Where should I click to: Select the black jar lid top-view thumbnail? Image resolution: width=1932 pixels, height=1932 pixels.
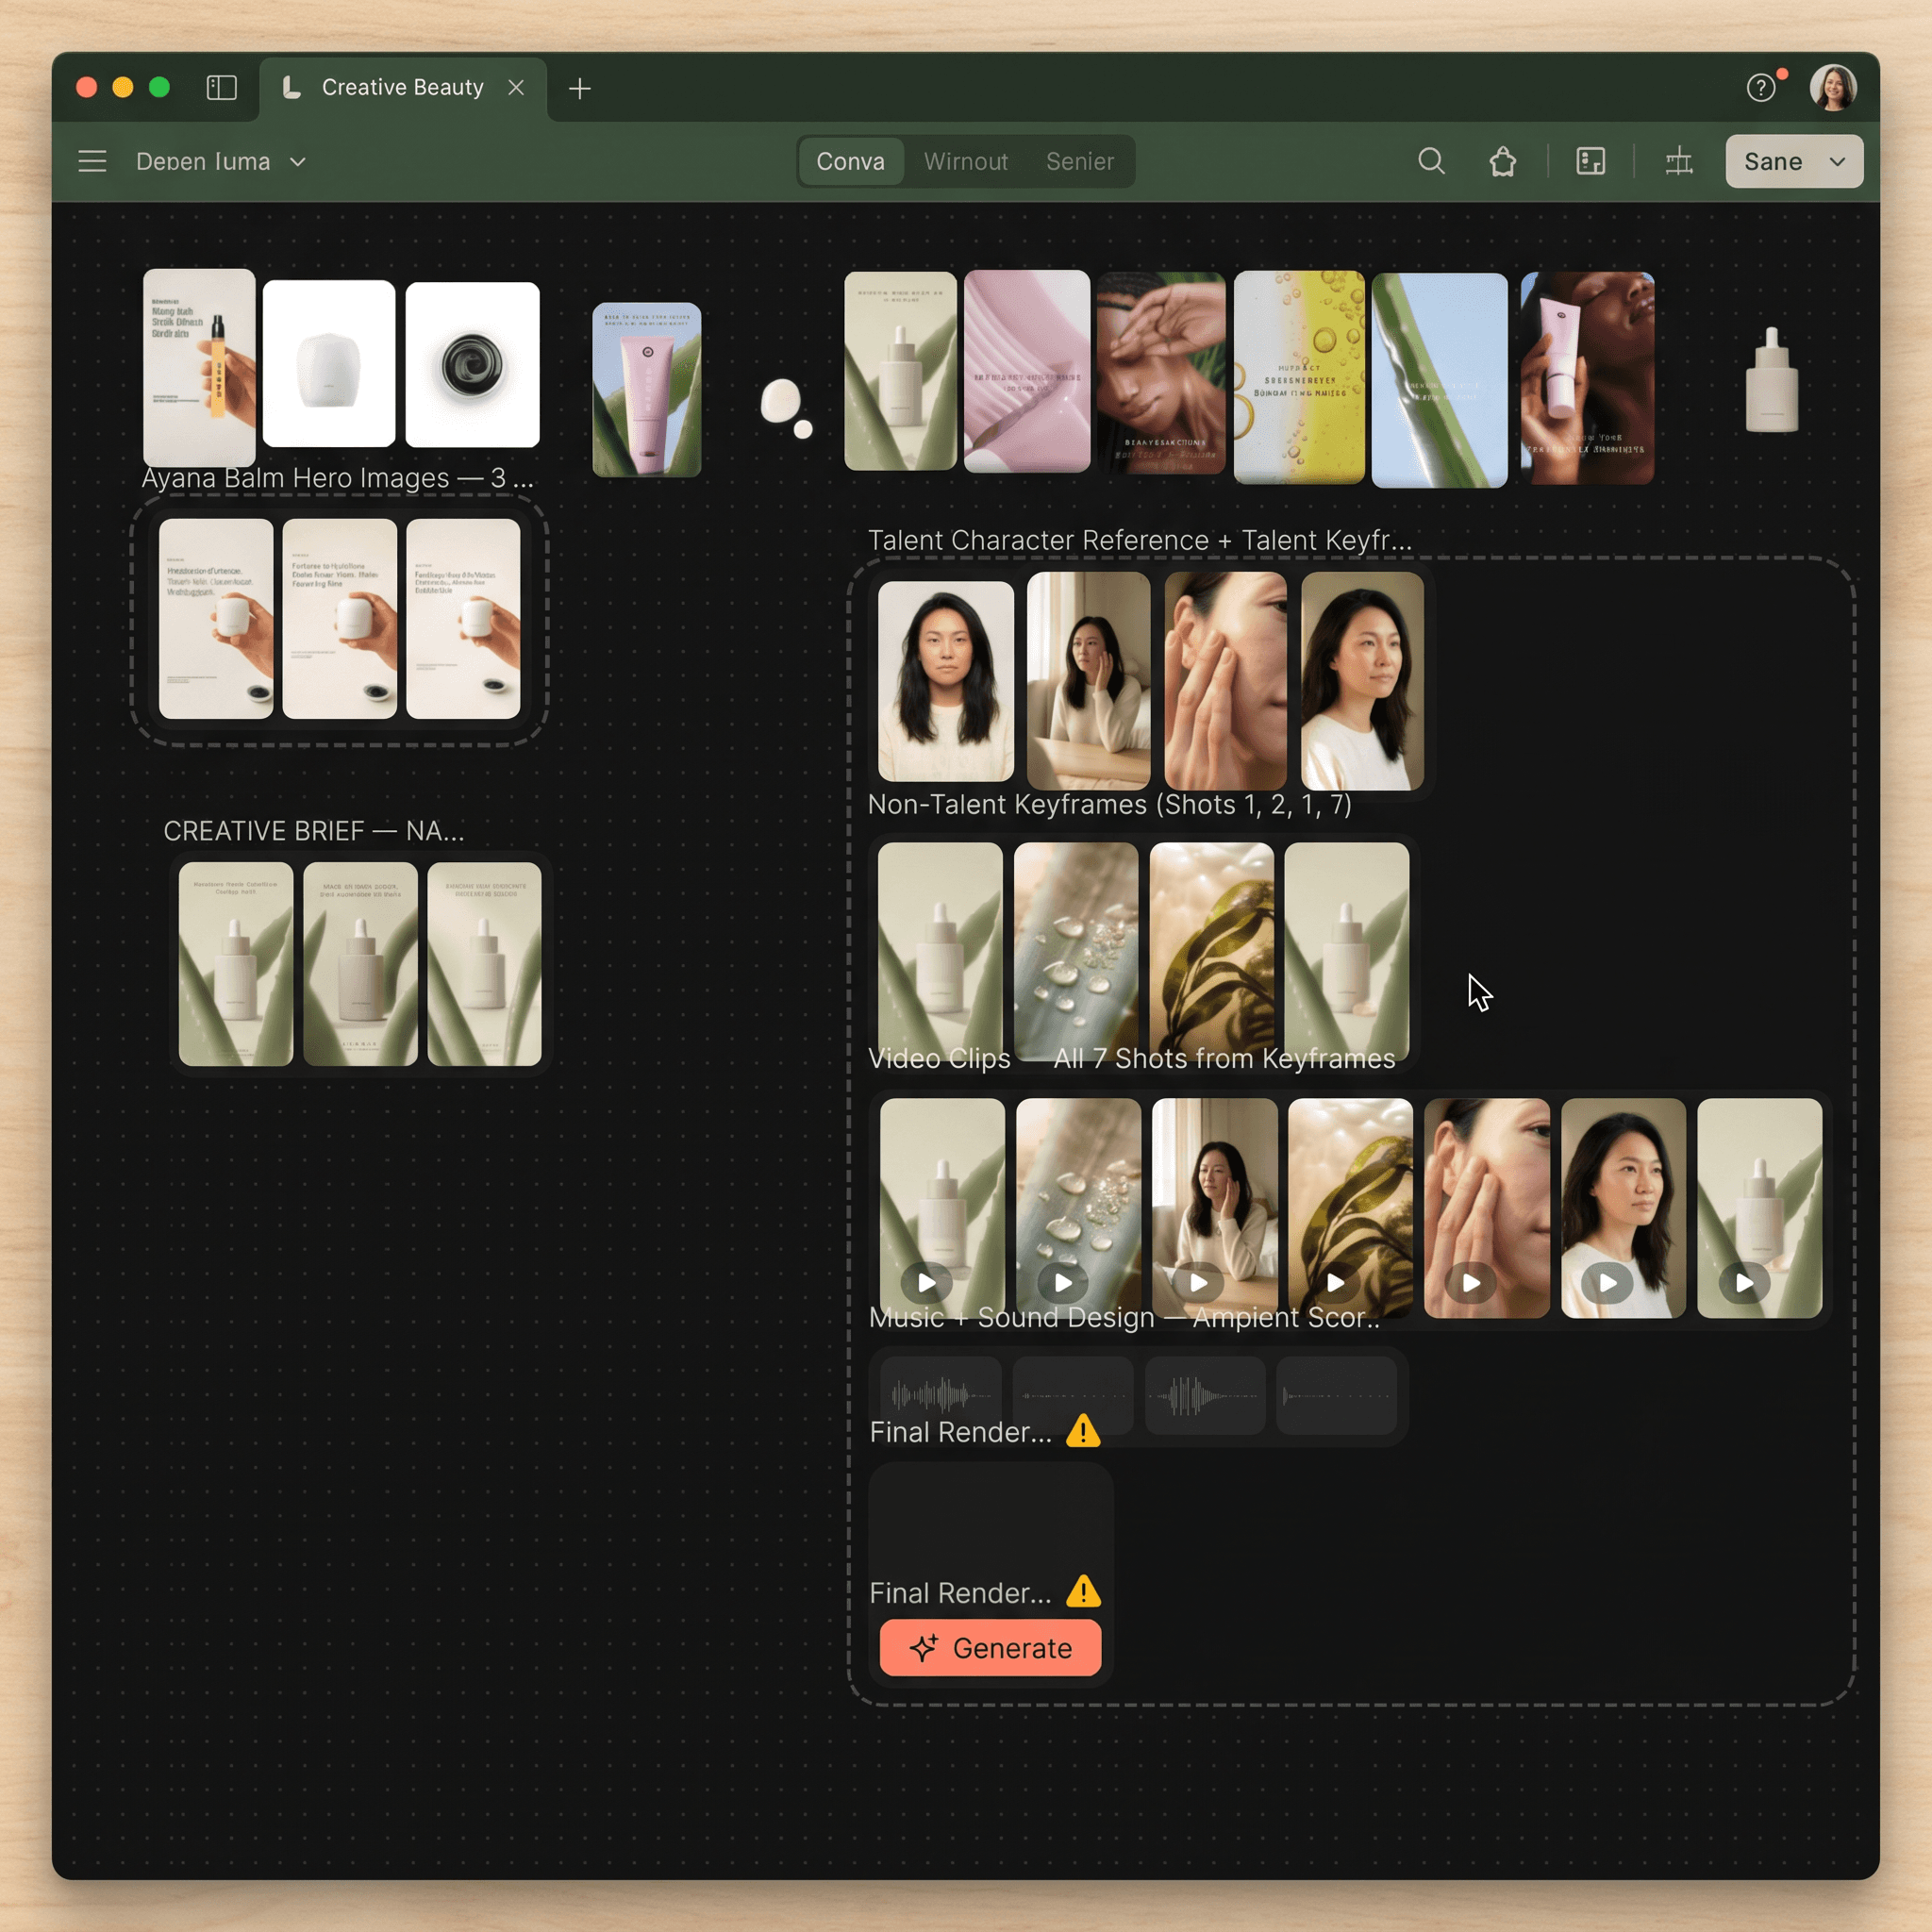(472, 364)
